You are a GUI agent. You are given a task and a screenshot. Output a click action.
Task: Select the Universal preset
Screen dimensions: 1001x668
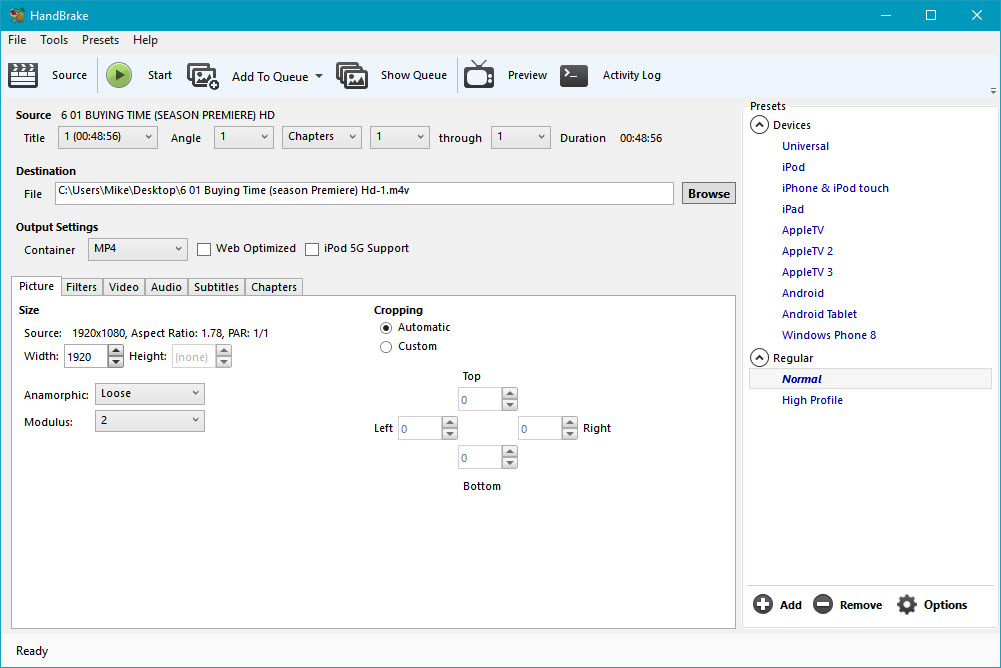pos(805,146)
